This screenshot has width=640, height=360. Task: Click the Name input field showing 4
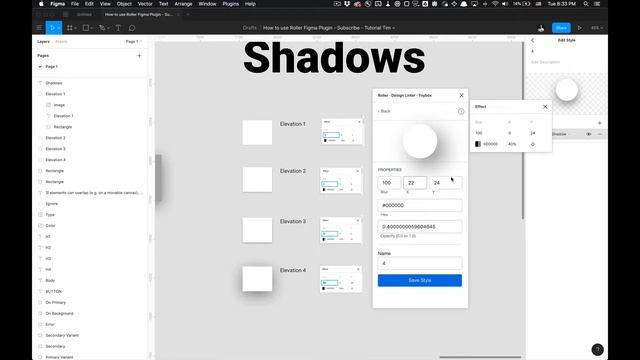[x=420, y=263]
